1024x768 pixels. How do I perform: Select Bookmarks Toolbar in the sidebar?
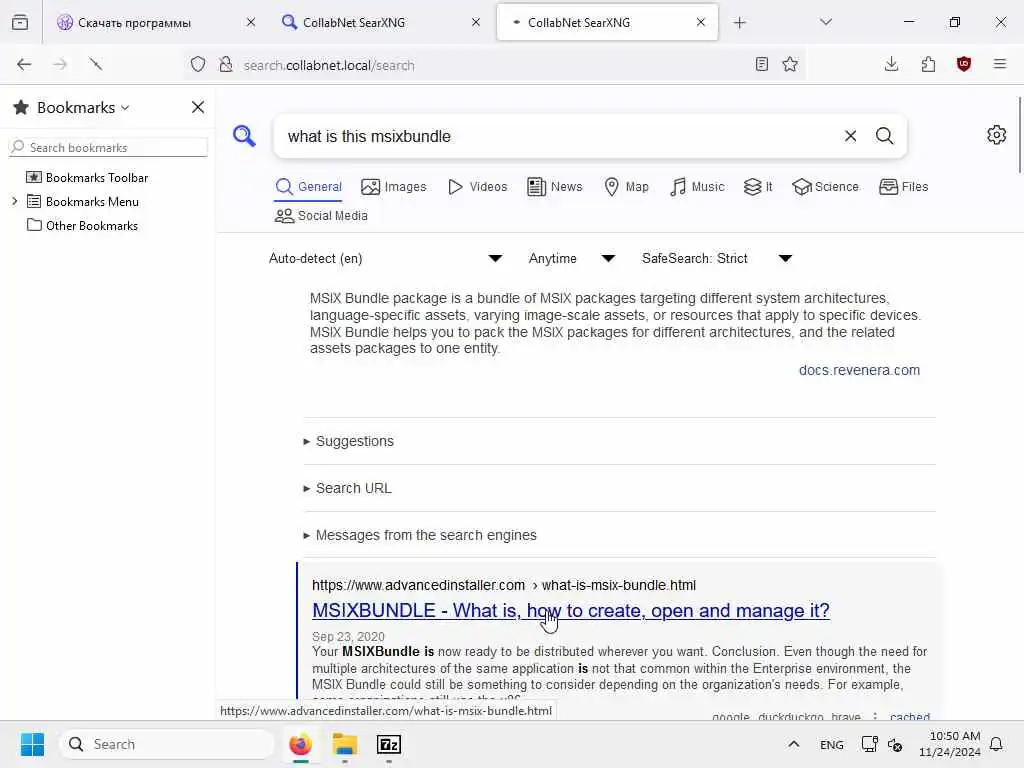(x=97, y=178)
